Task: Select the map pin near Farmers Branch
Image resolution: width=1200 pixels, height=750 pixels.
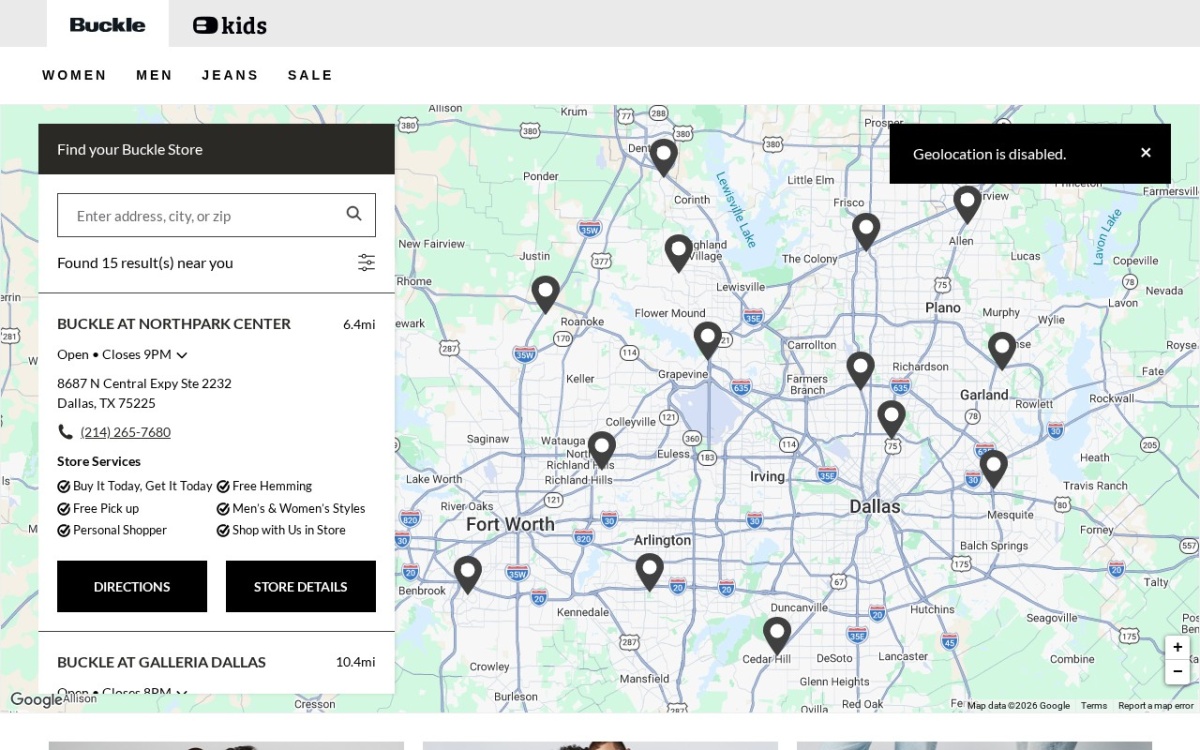Action: click(x=861, y=370)
